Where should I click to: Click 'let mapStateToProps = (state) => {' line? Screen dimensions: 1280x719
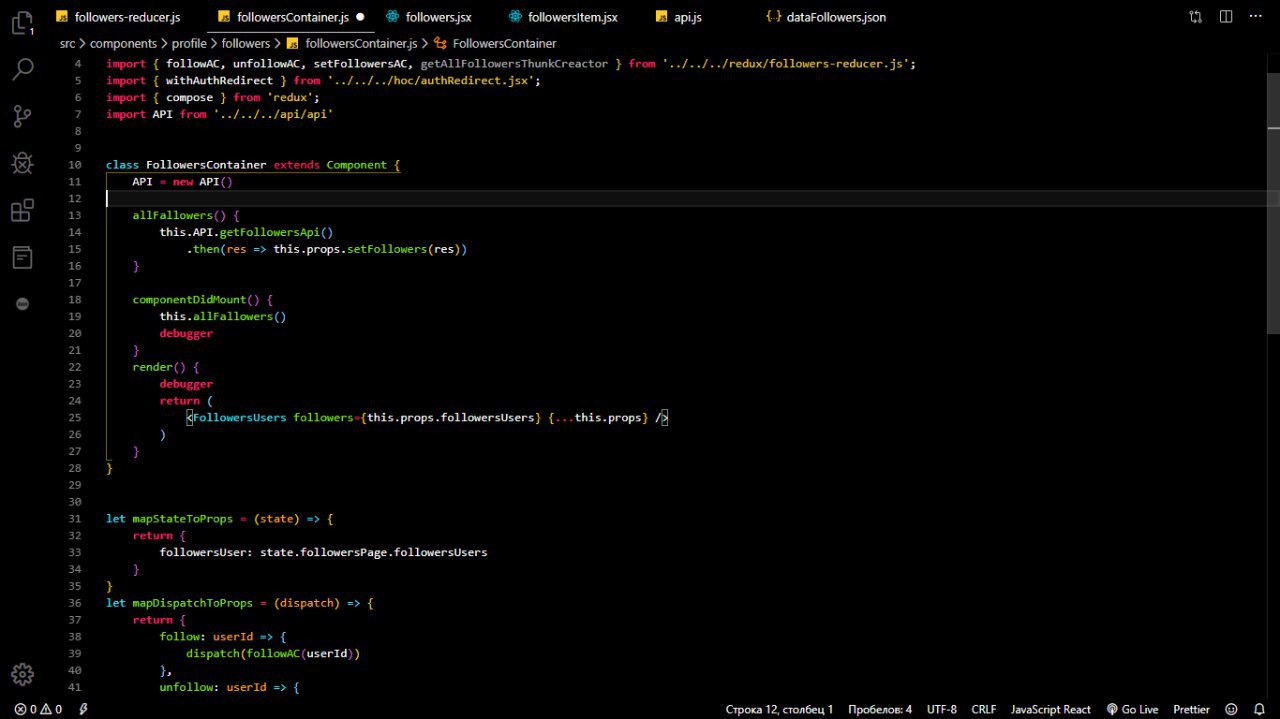pyautogui.click(x=220, y=519)
